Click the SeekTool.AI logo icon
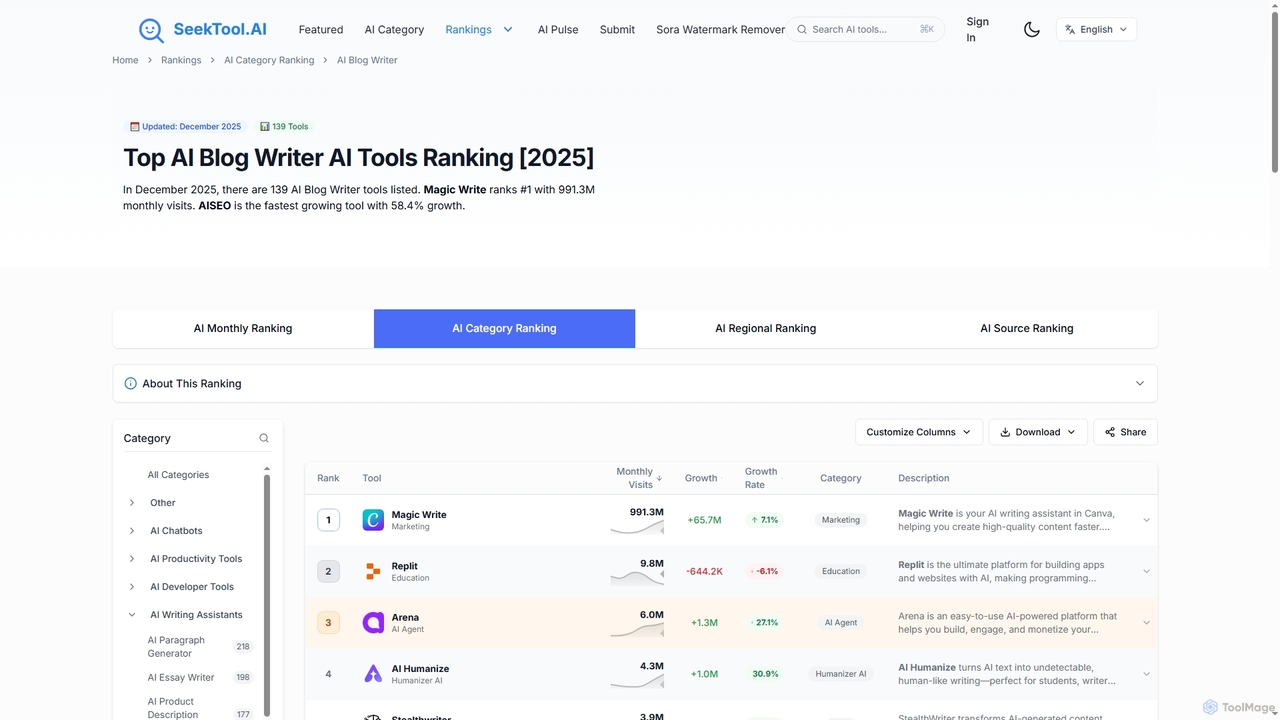This screenshot has width=1280, height=720. (151, 30)
